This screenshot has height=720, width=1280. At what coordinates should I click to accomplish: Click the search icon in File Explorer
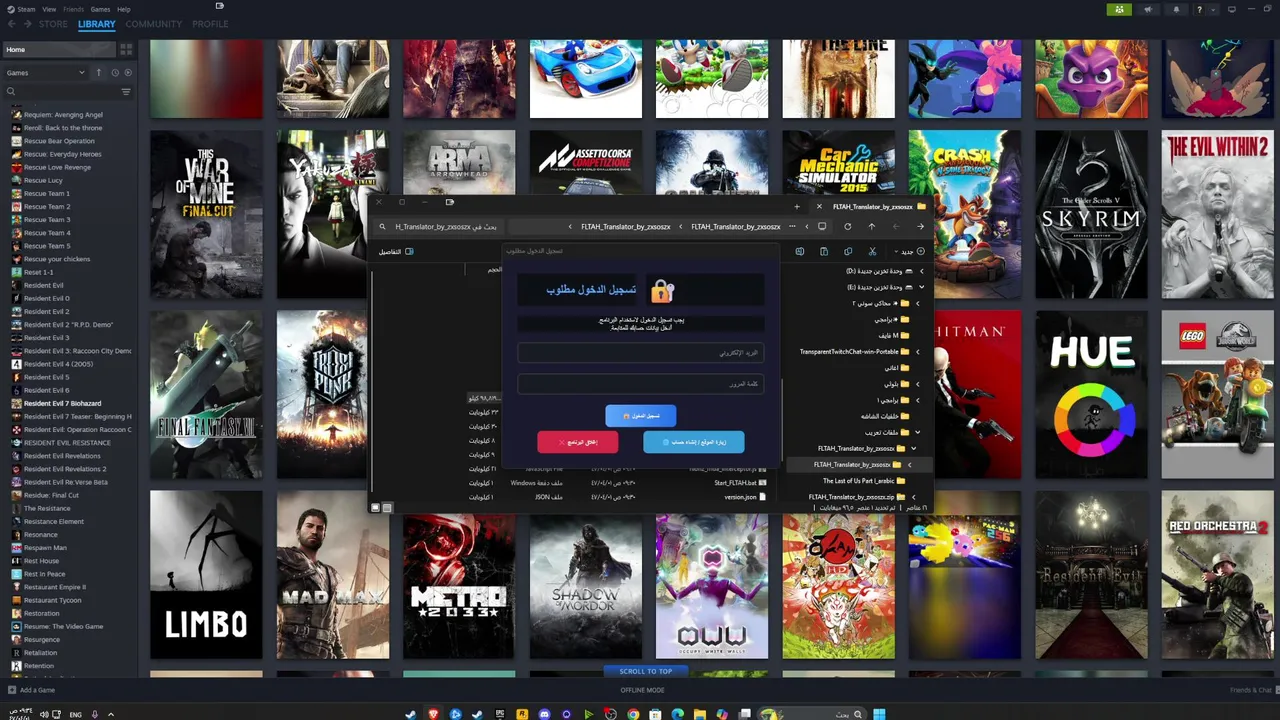382,227
